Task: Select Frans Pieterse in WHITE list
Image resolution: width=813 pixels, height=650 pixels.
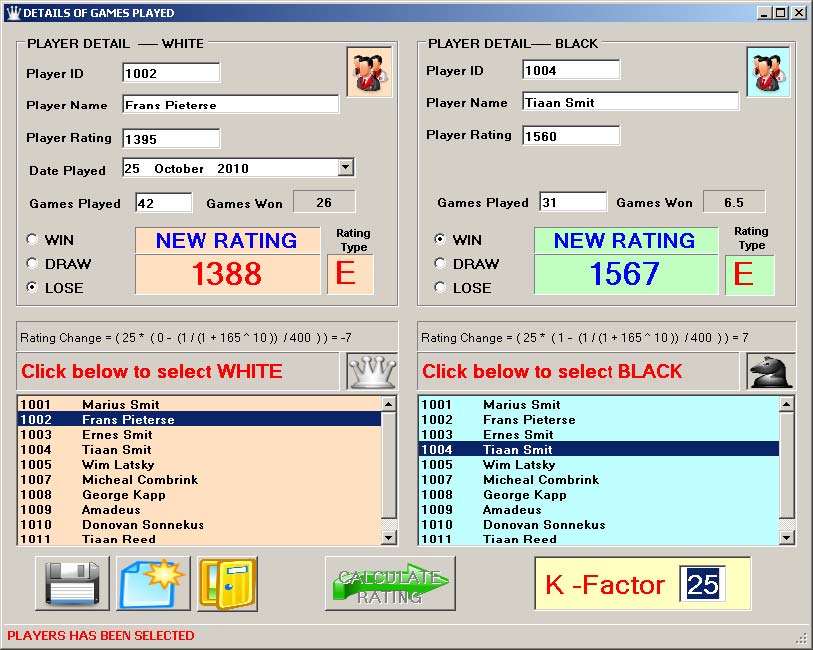Action: (200, 419)
